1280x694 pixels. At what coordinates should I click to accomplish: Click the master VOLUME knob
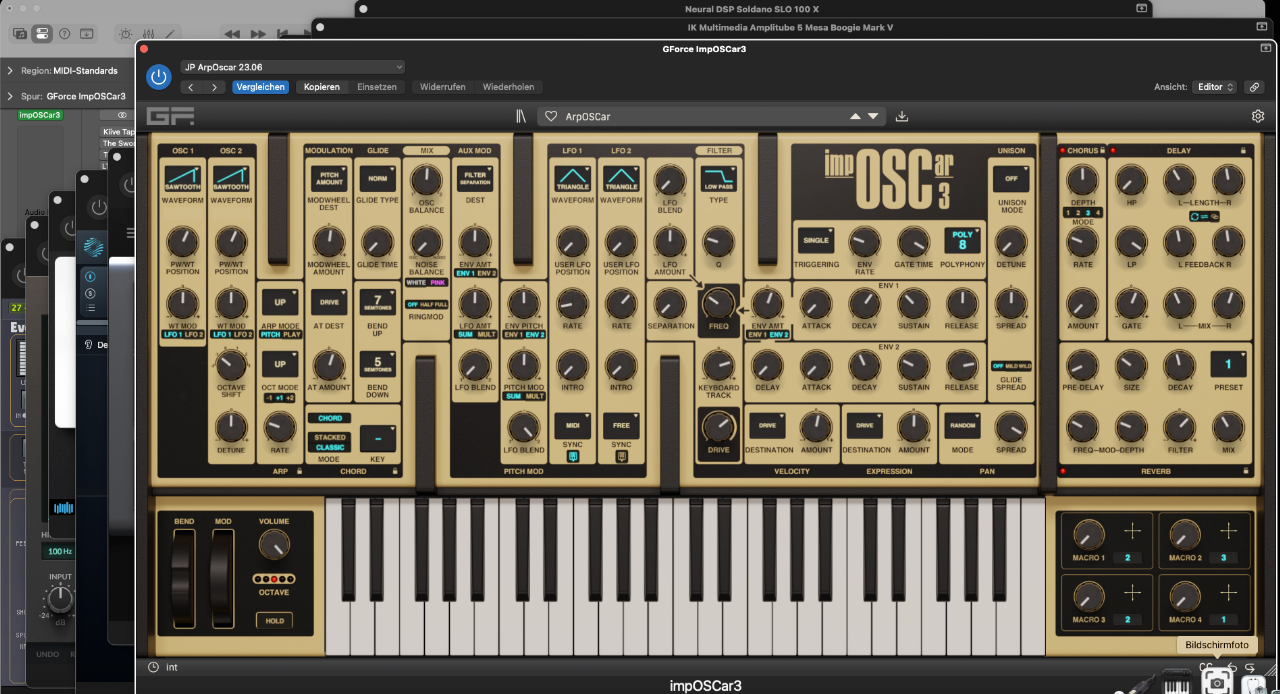[273, 545]
